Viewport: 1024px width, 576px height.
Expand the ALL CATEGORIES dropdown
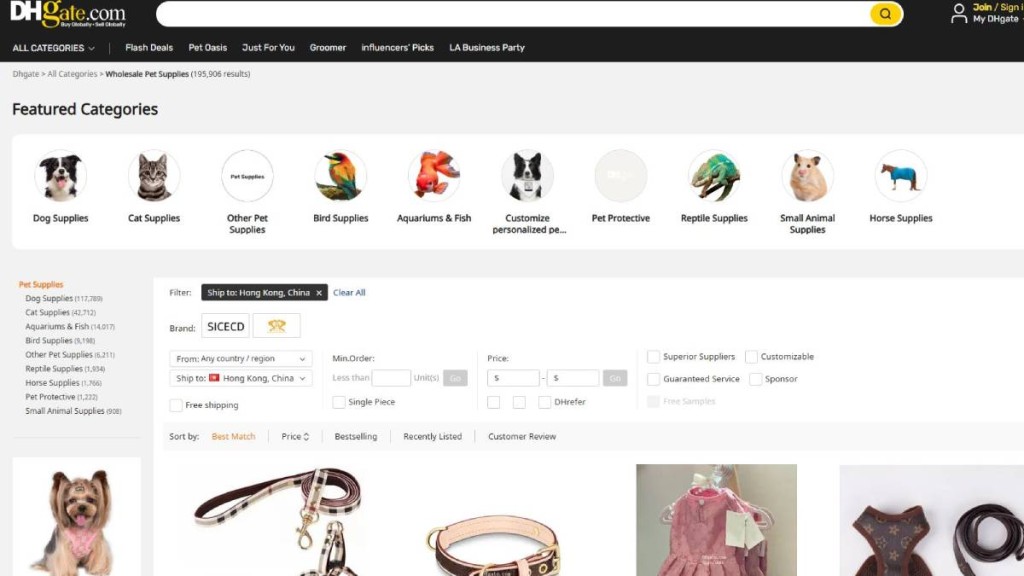tap(54, 48)
